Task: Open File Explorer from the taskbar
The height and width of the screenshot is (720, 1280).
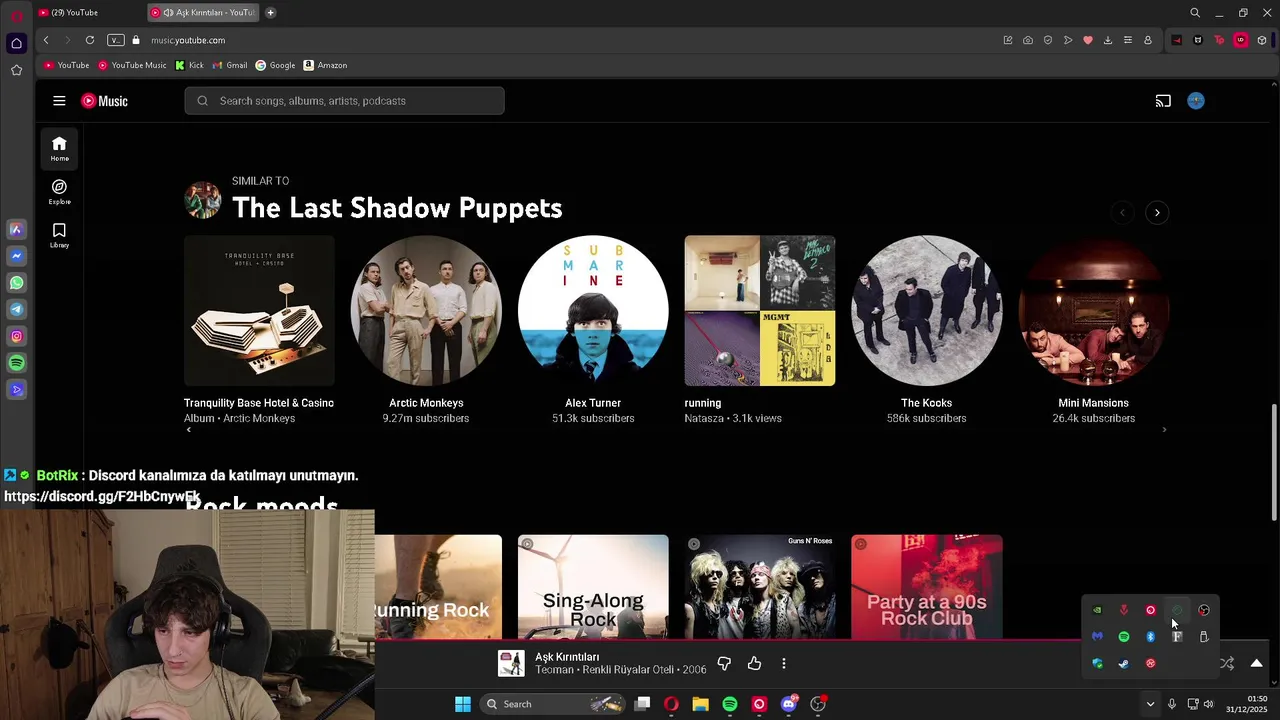Action: click(x=700, y=704)
